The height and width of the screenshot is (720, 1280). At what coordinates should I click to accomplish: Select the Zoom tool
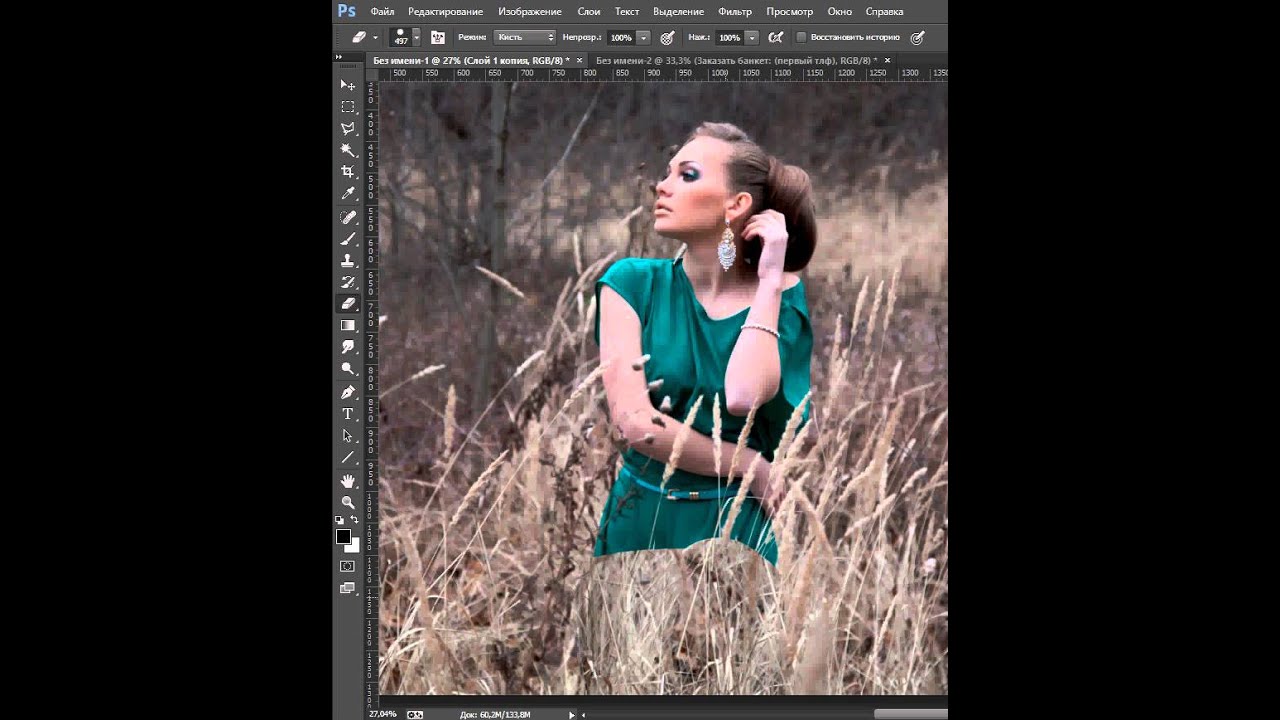coord(348,502)
